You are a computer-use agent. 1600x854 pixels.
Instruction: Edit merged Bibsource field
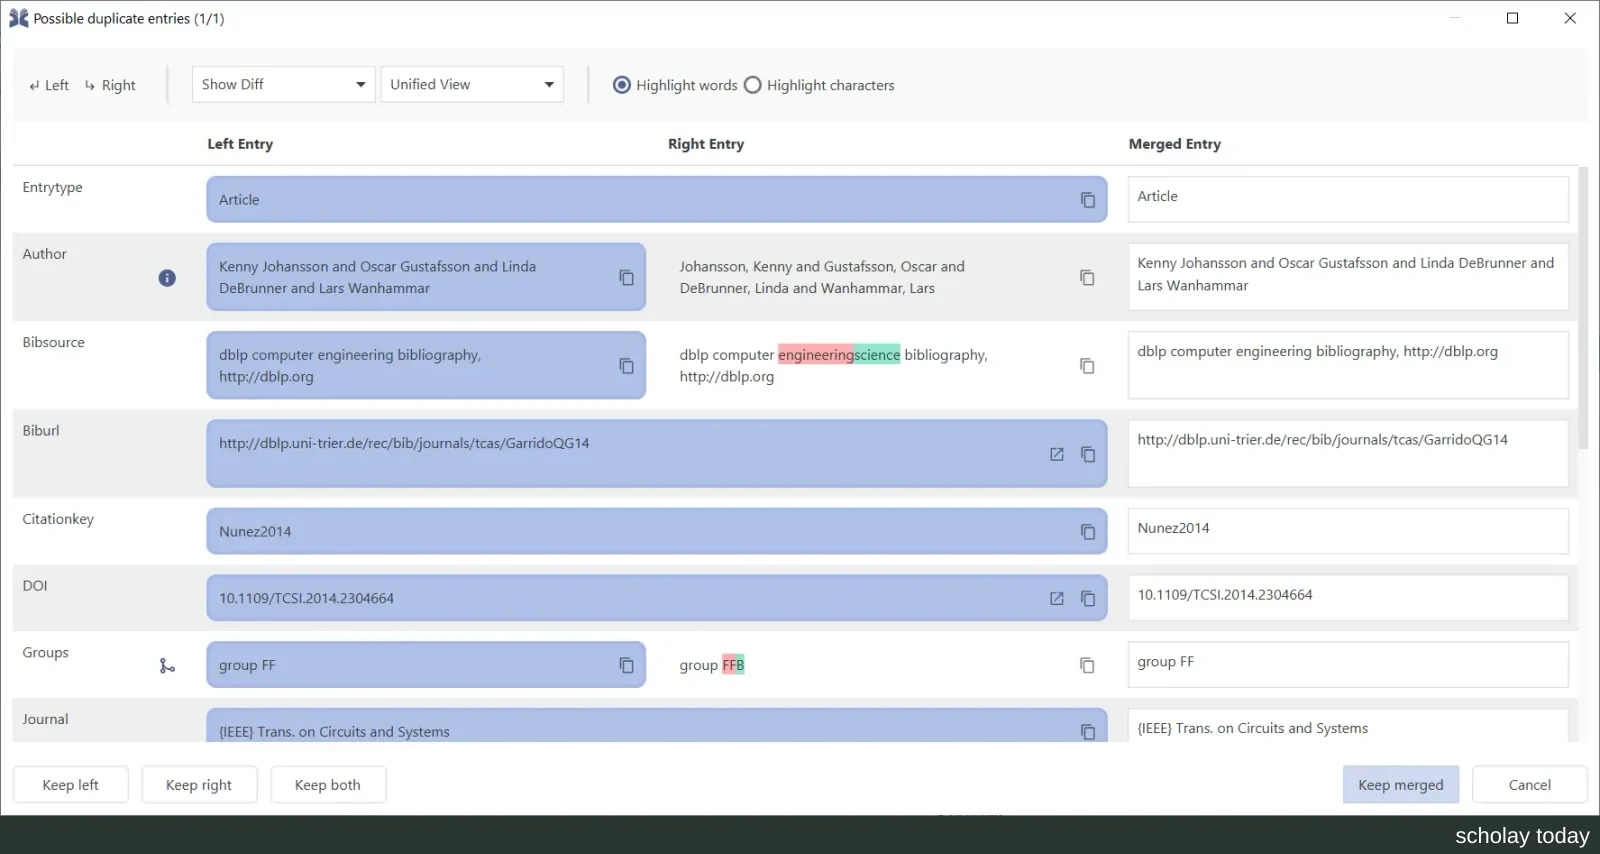[1348, 365]
